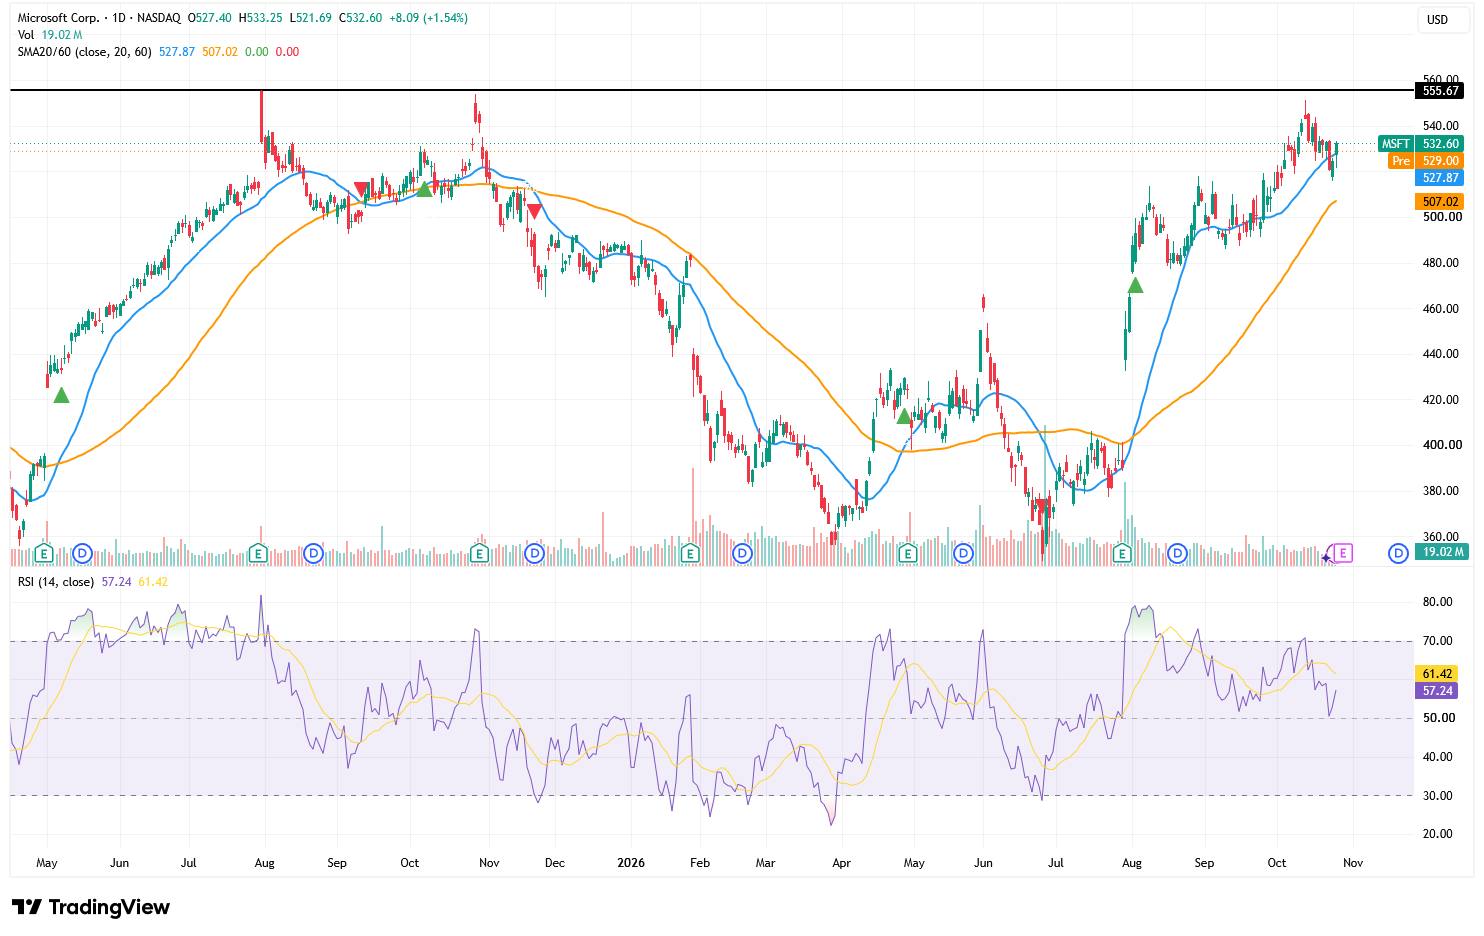Open the earnings marker just before August 2026
Image resolution: width=1484 pixels, height=936 pixels.
(1122, 553)
